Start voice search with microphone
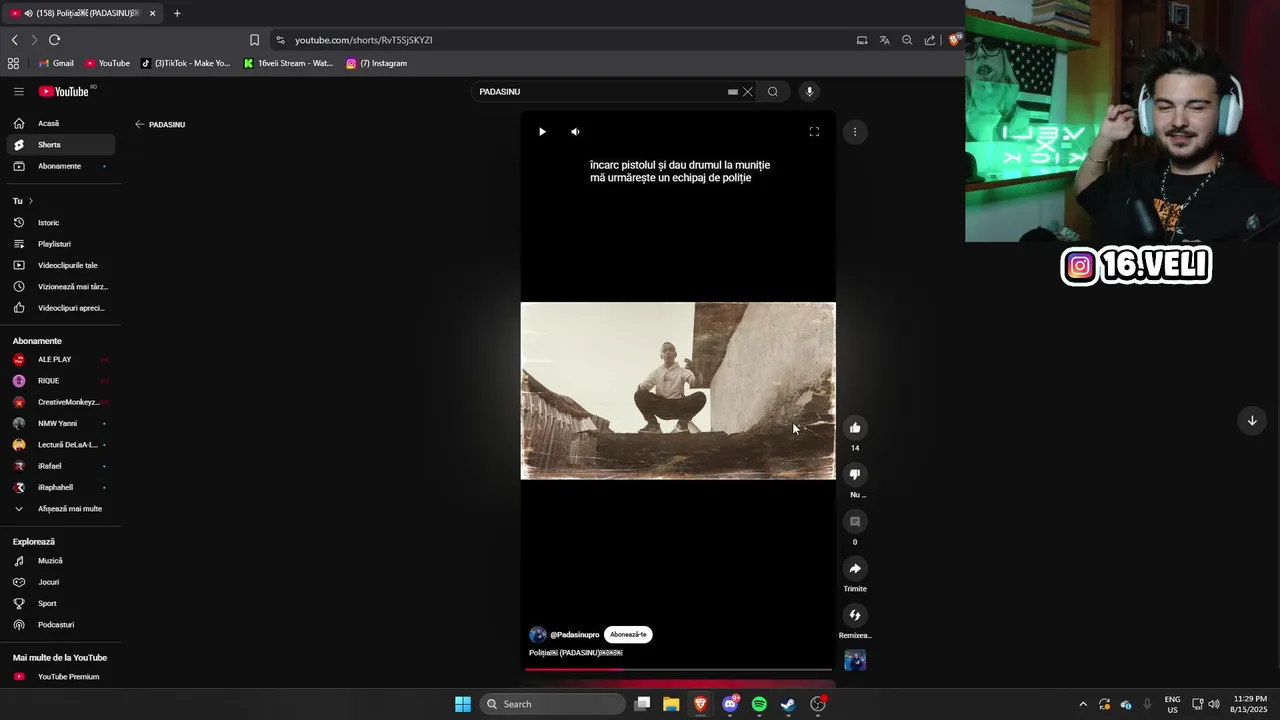 point(810,92)
